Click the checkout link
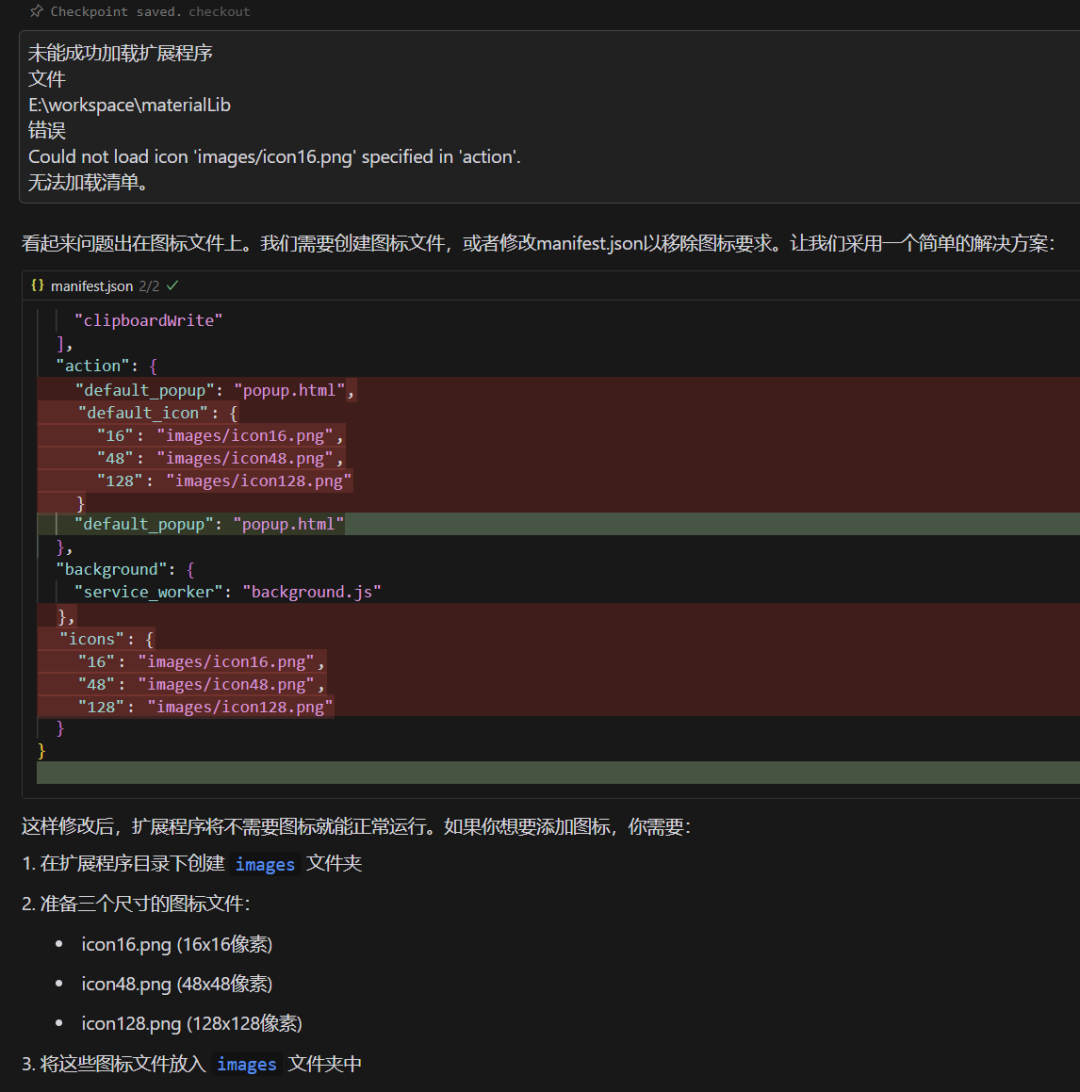 click(x=219, y=12)
